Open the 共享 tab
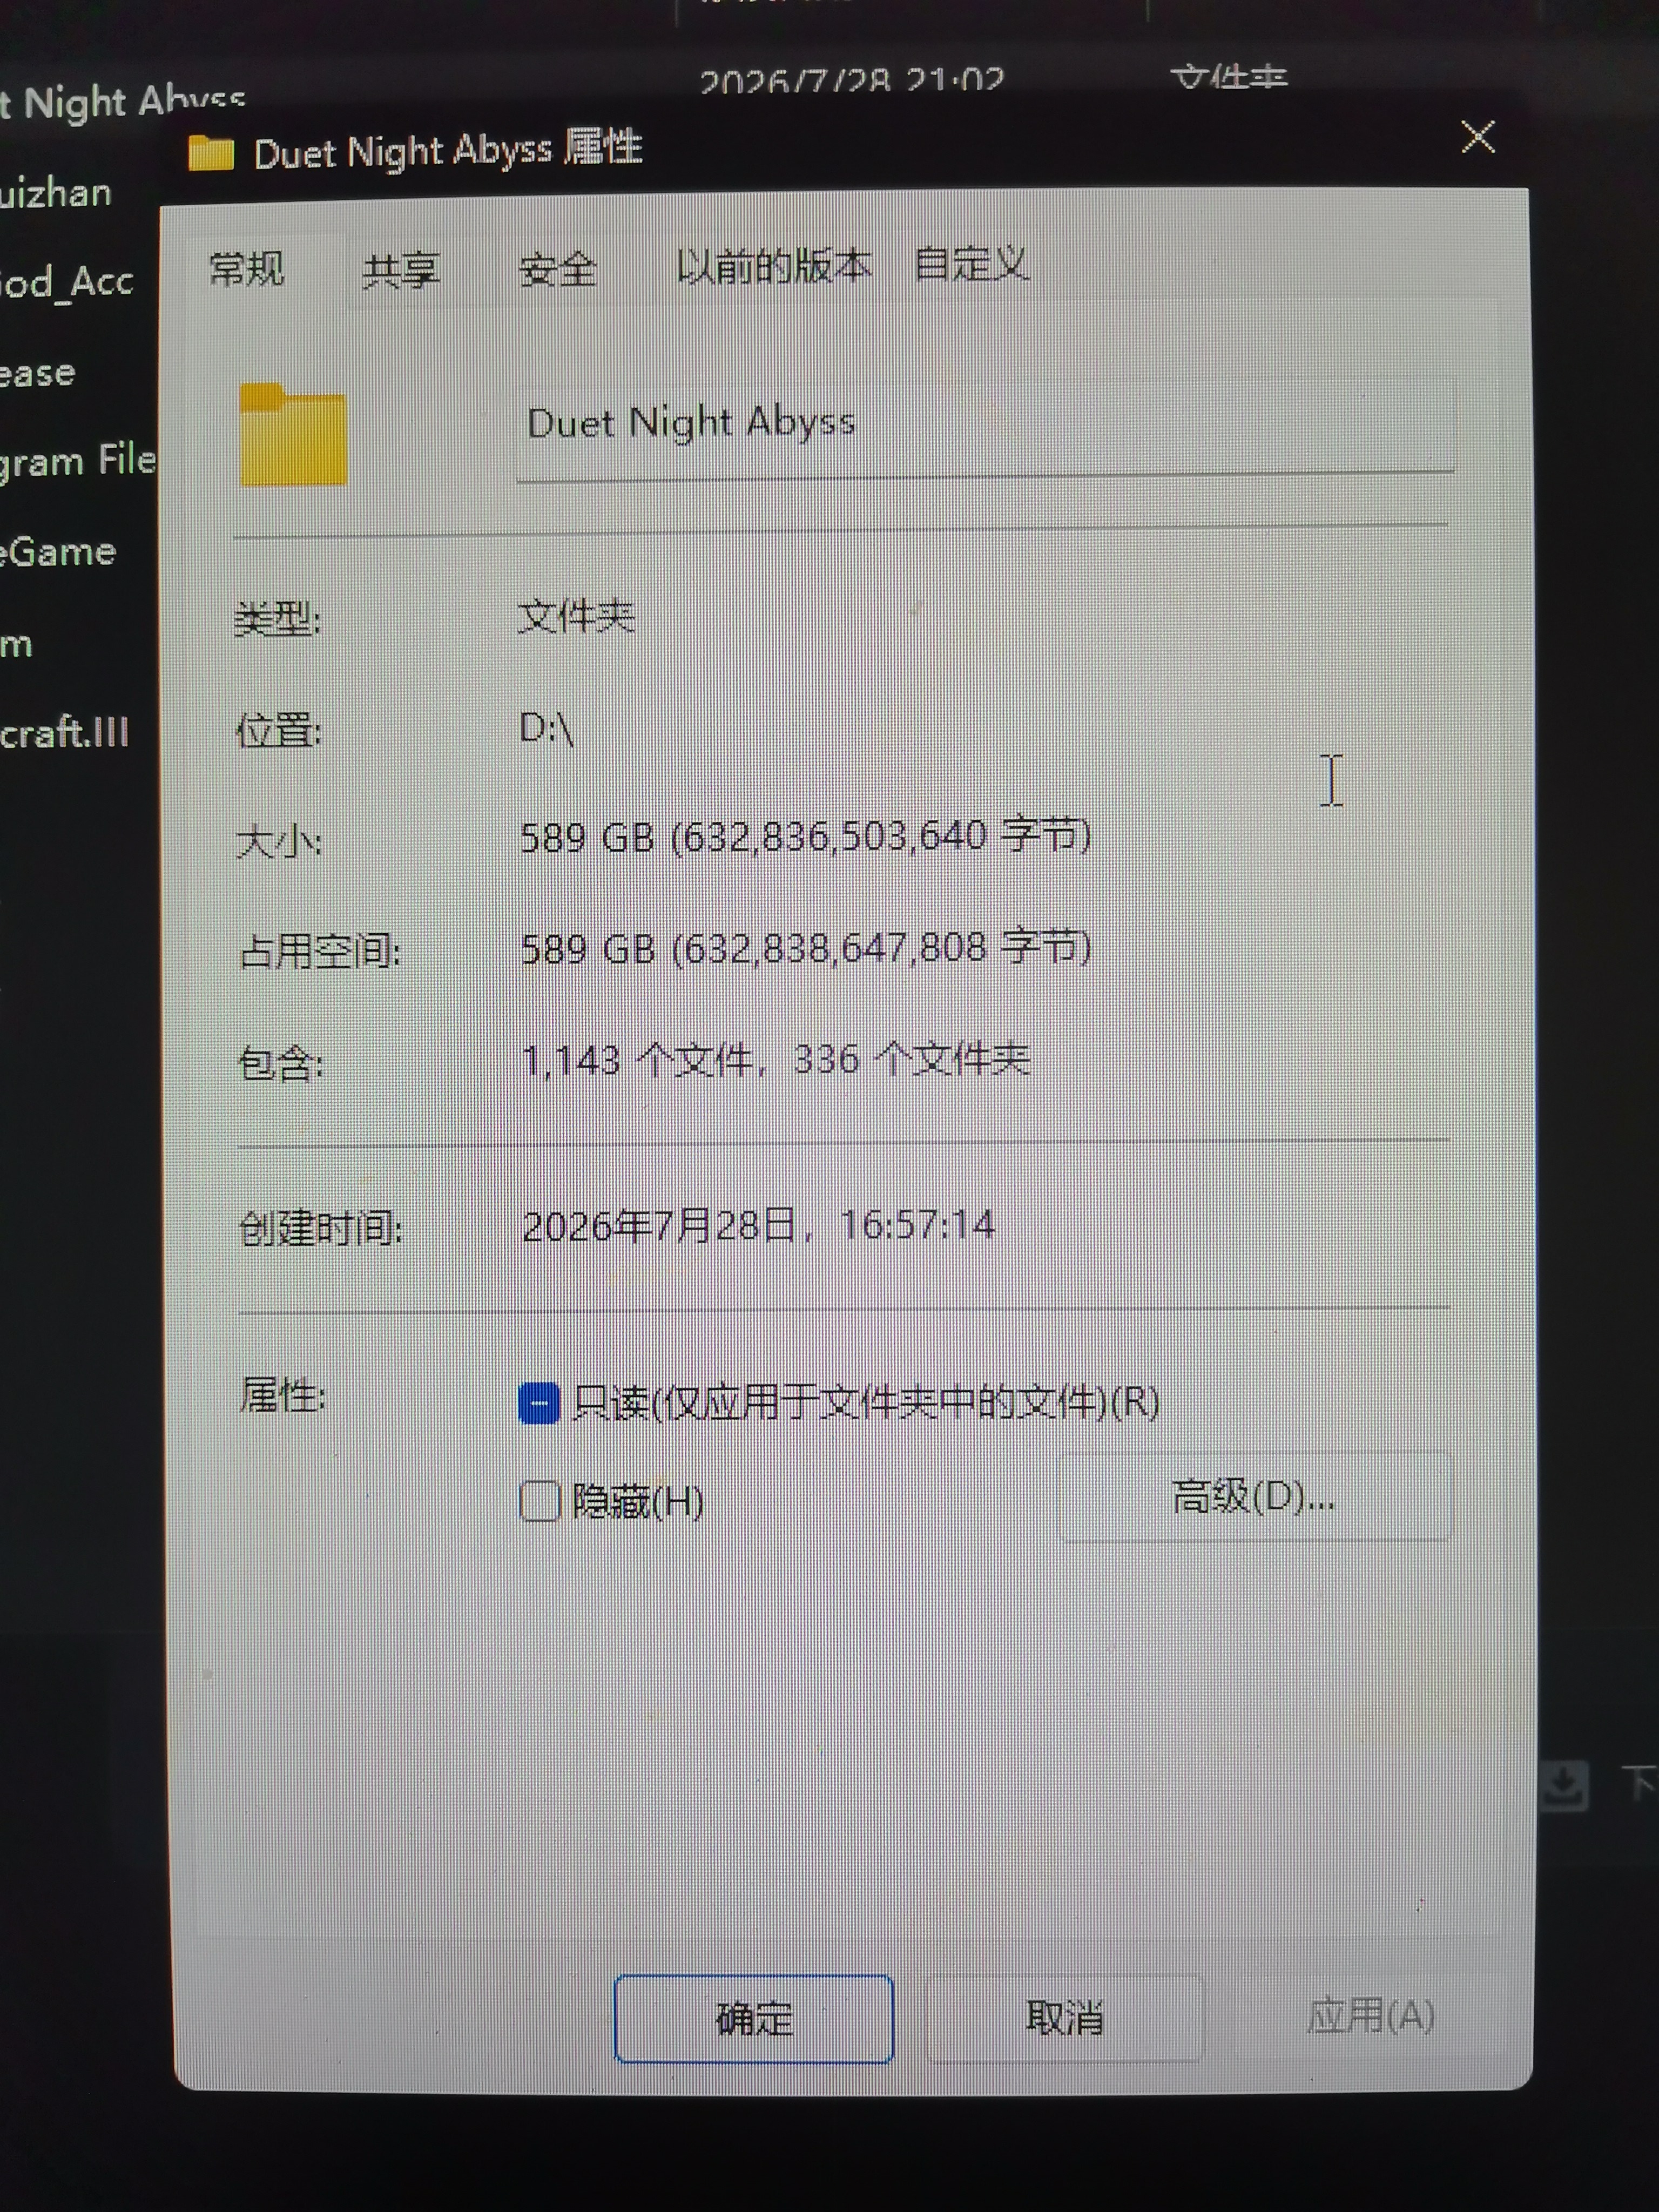Image resolution: width=1659 pixels, height=2212 pixels. (400, 270)
